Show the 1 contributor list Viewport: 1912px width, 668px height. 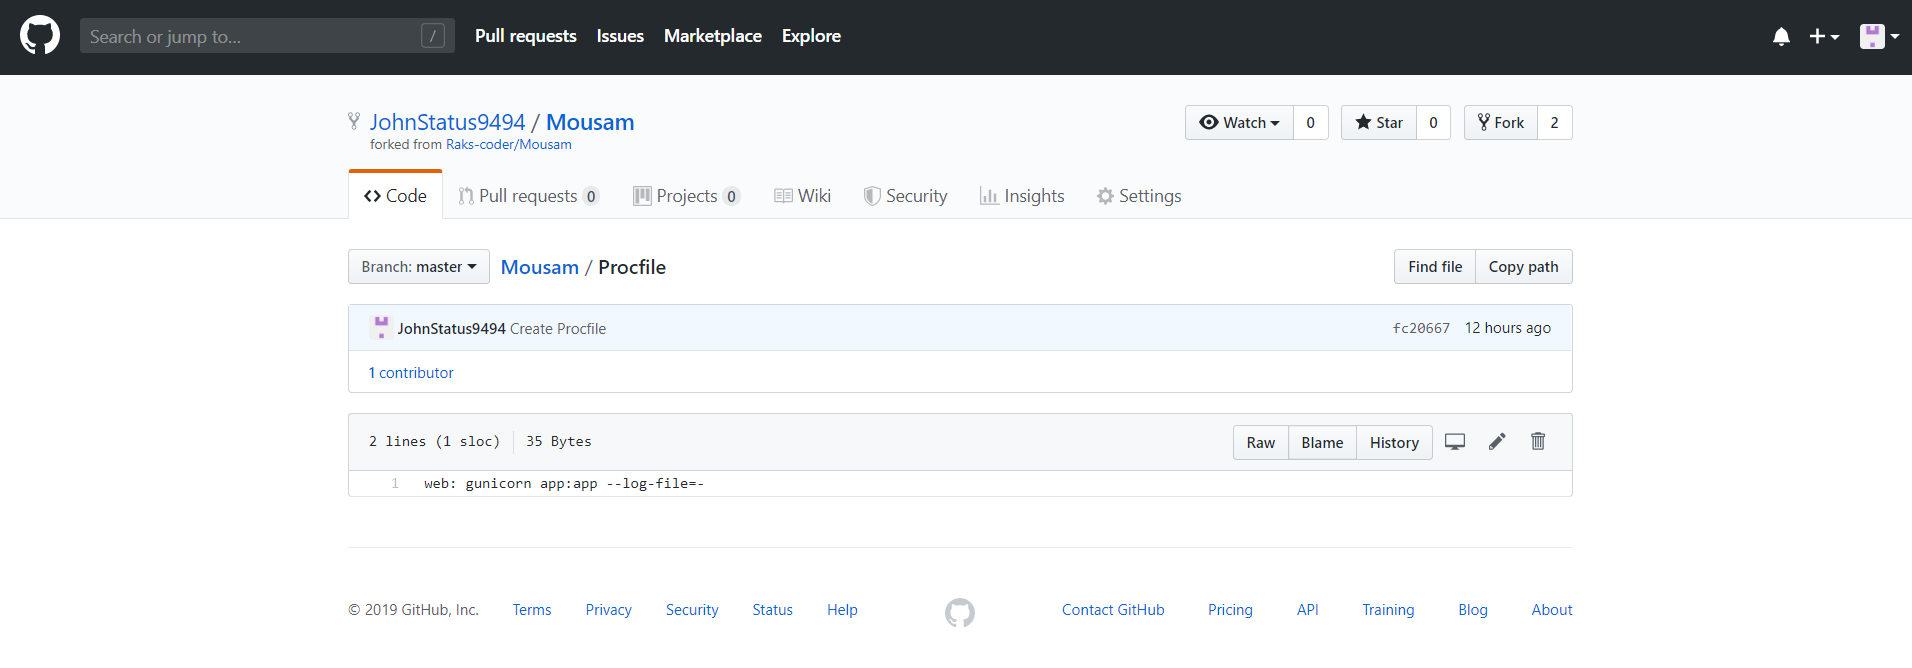coord(411,373)
